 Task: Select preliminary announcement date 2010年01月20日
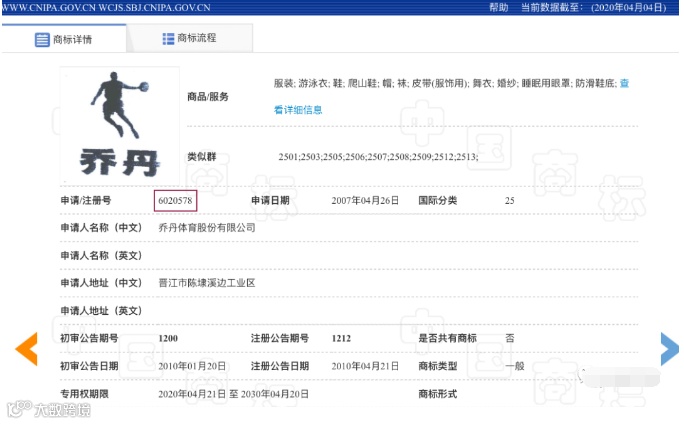click(x=192, y=366)
